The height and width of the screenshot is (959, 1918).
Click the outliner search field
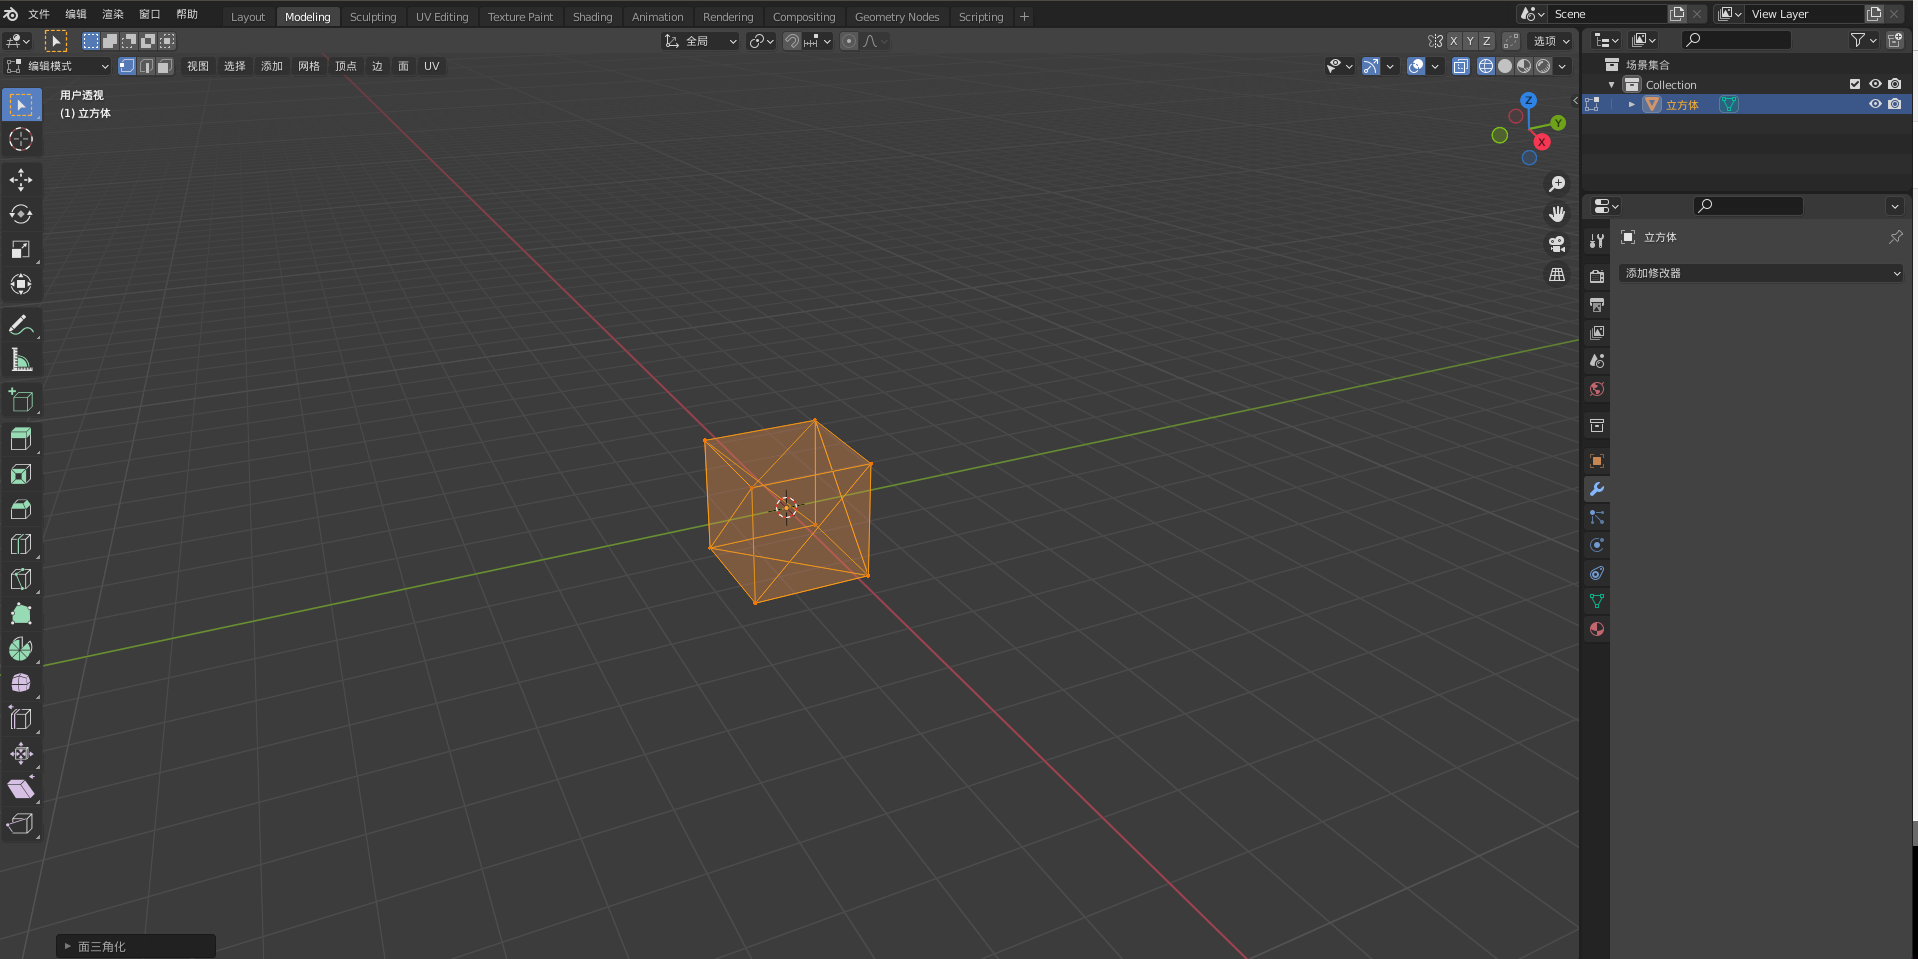1736,40
